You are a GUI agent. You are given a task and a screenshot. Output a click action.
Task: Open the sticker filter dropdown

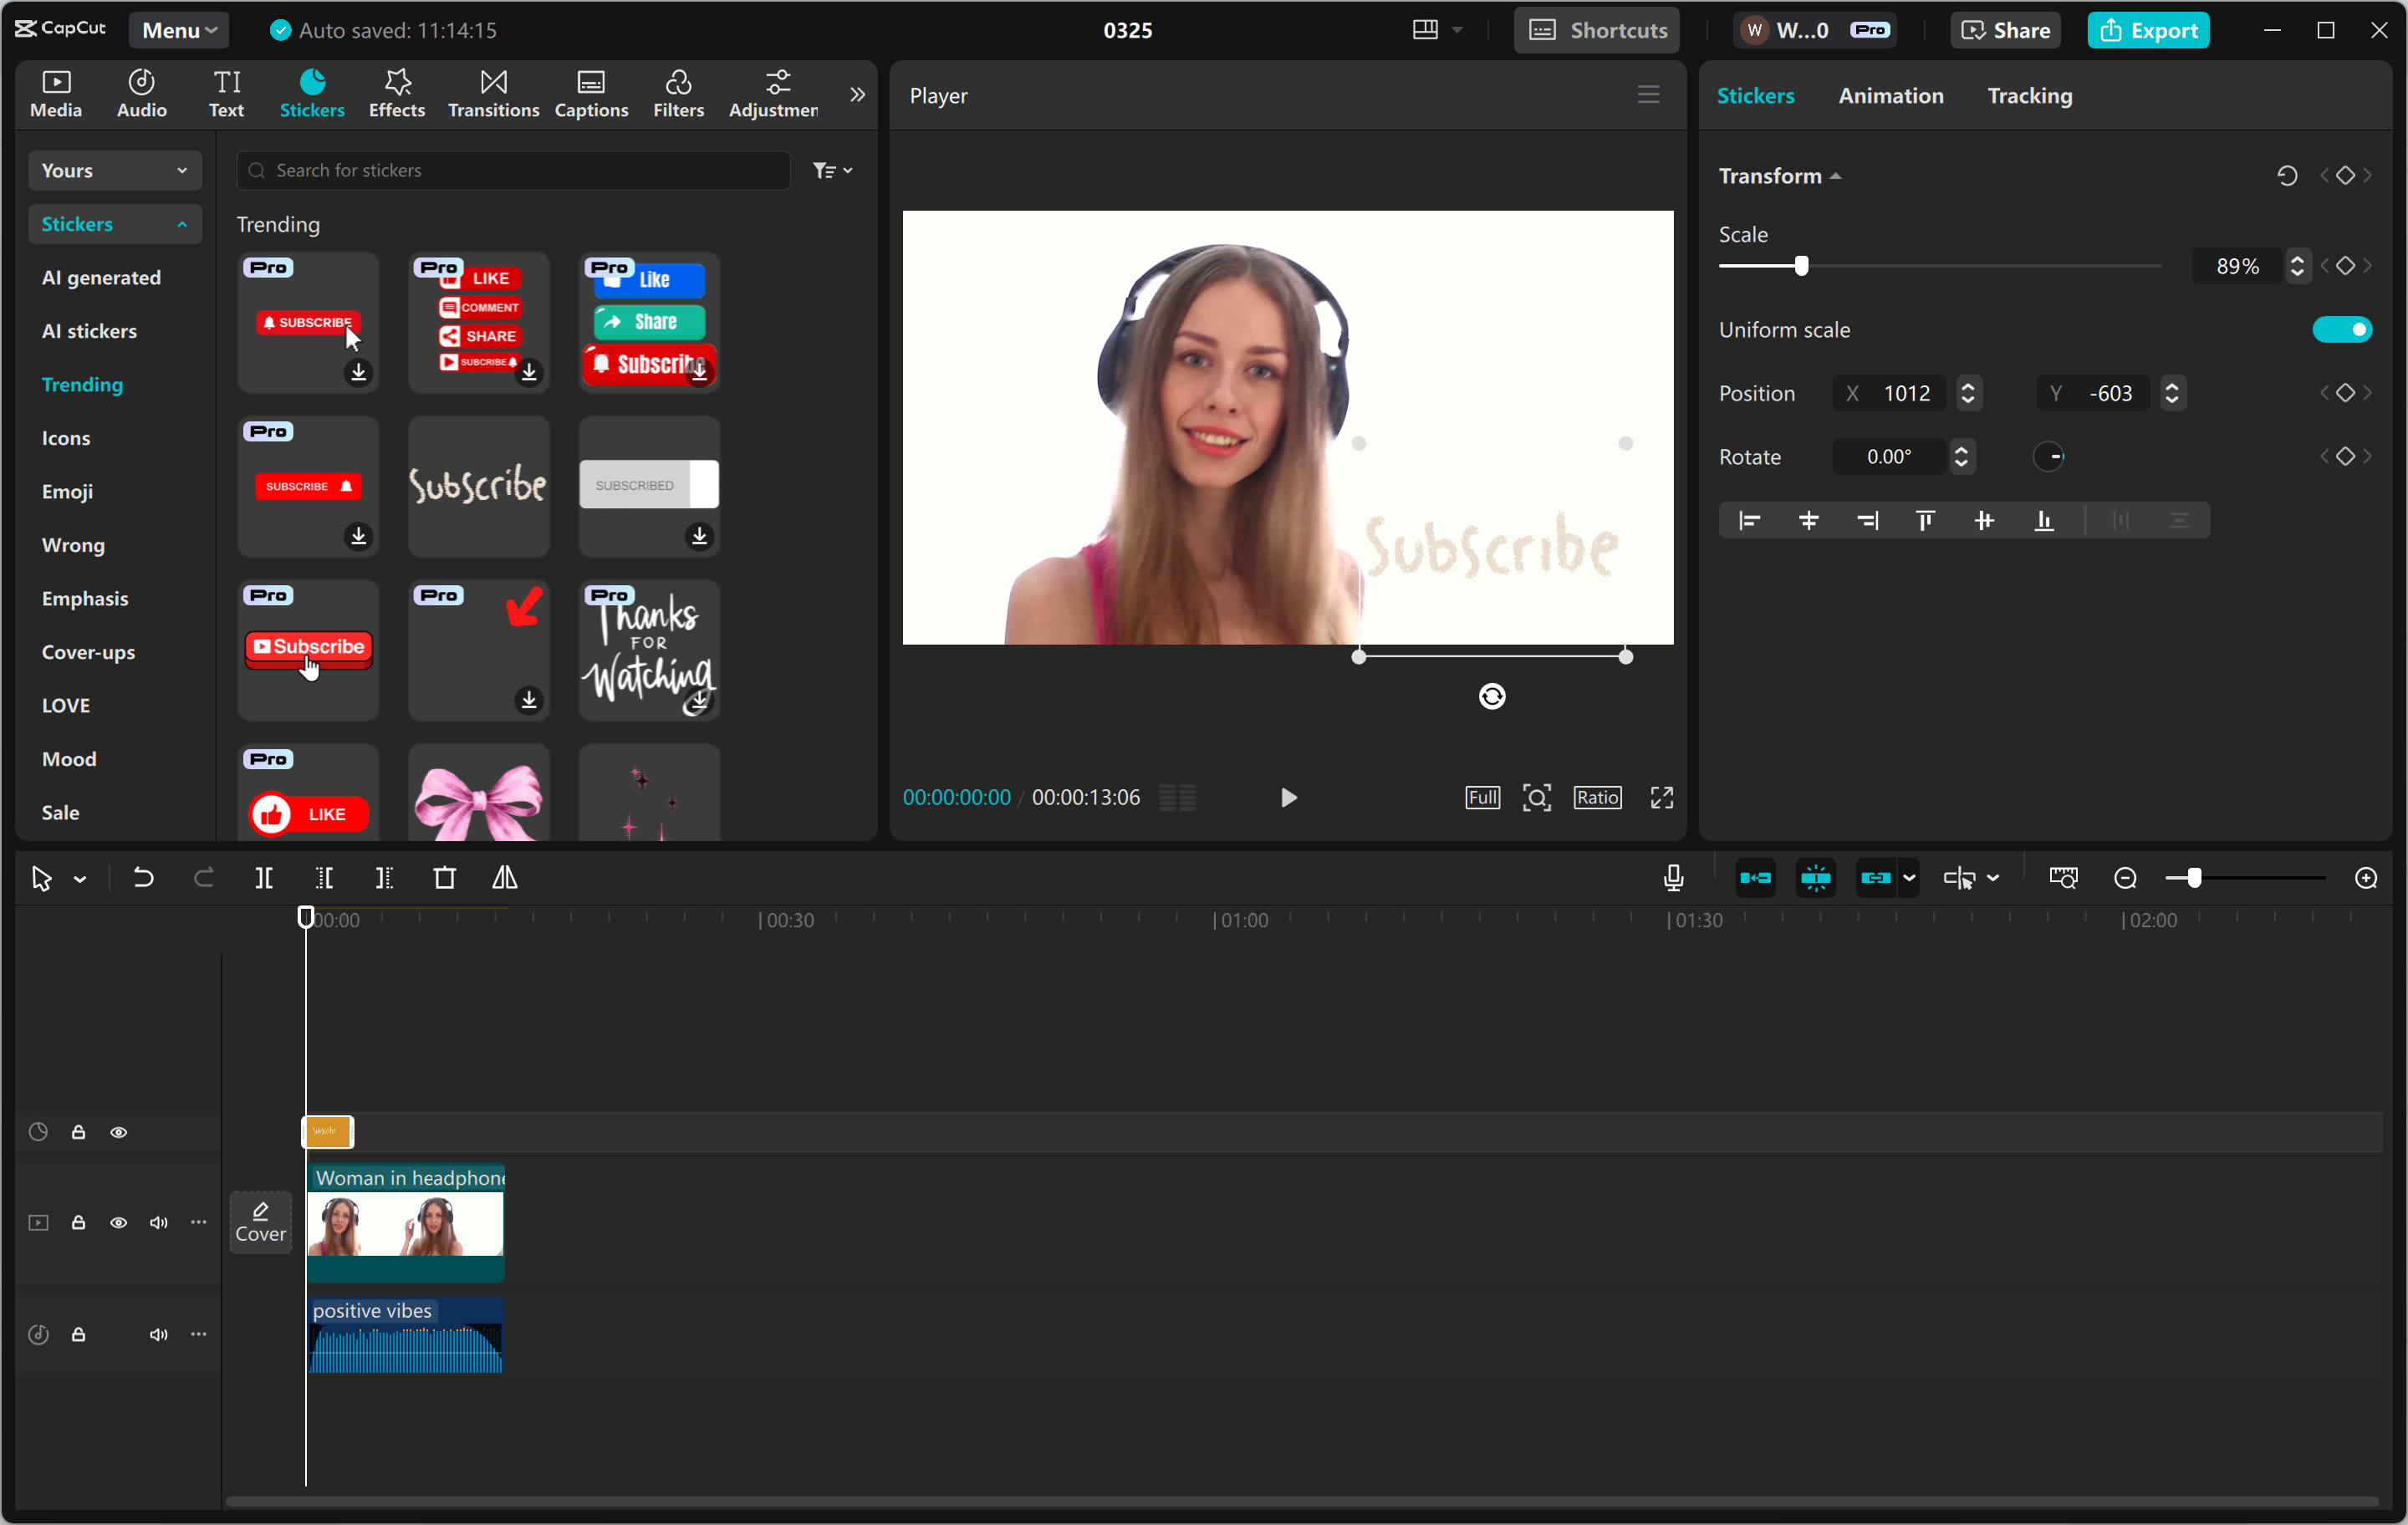click(832, 170)
